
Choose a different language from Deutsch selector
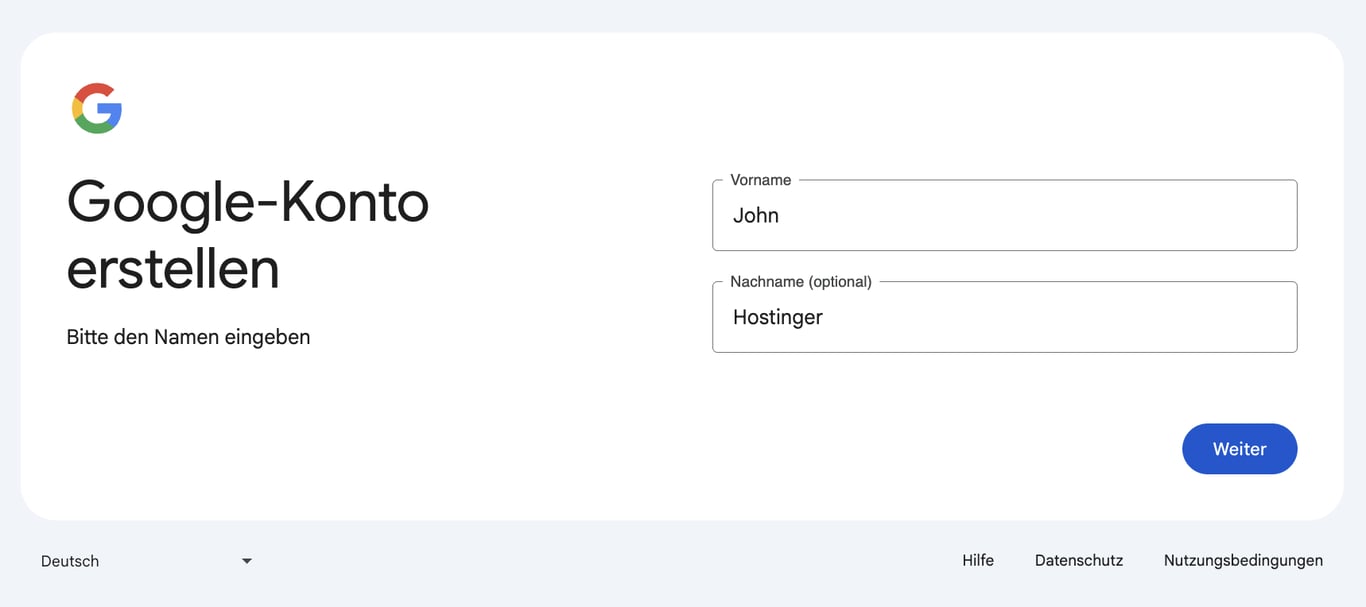(145, 561)
